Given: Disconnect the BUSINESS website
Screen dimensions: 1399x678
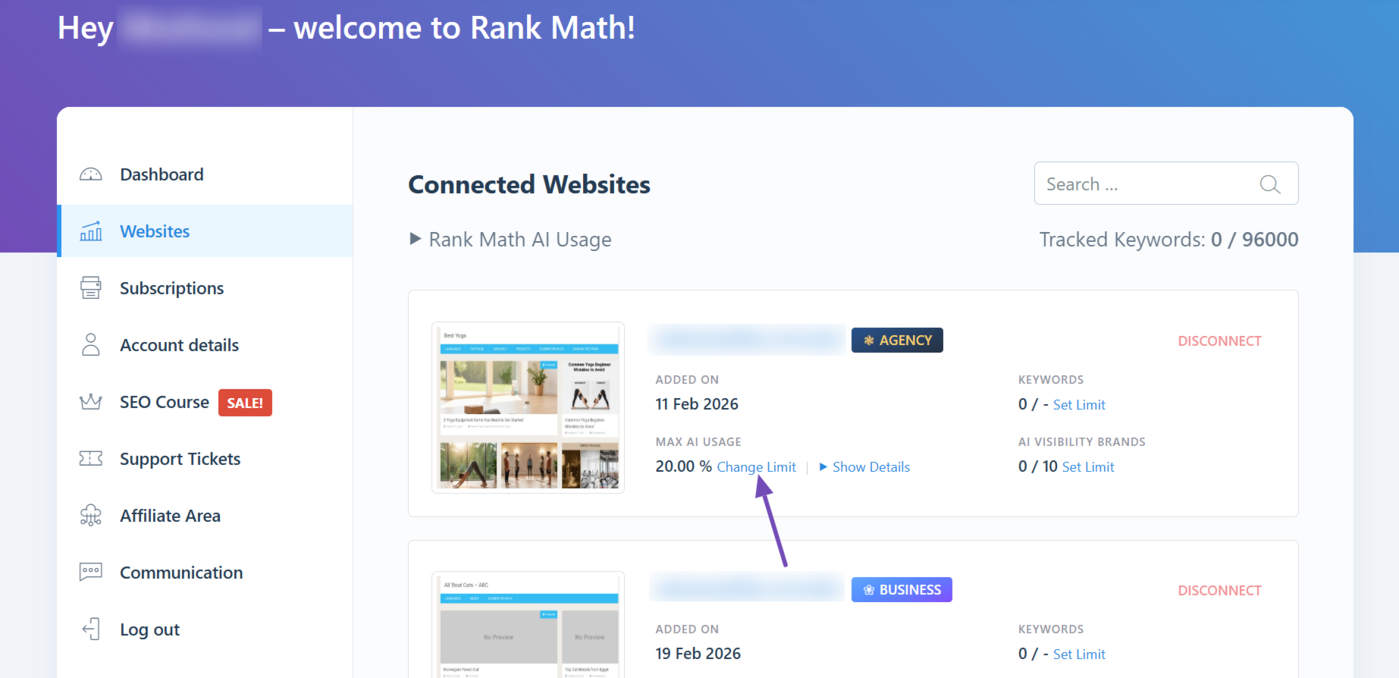Looking at the screenshot, I should pyautogui.click(x=1219, y=591).
